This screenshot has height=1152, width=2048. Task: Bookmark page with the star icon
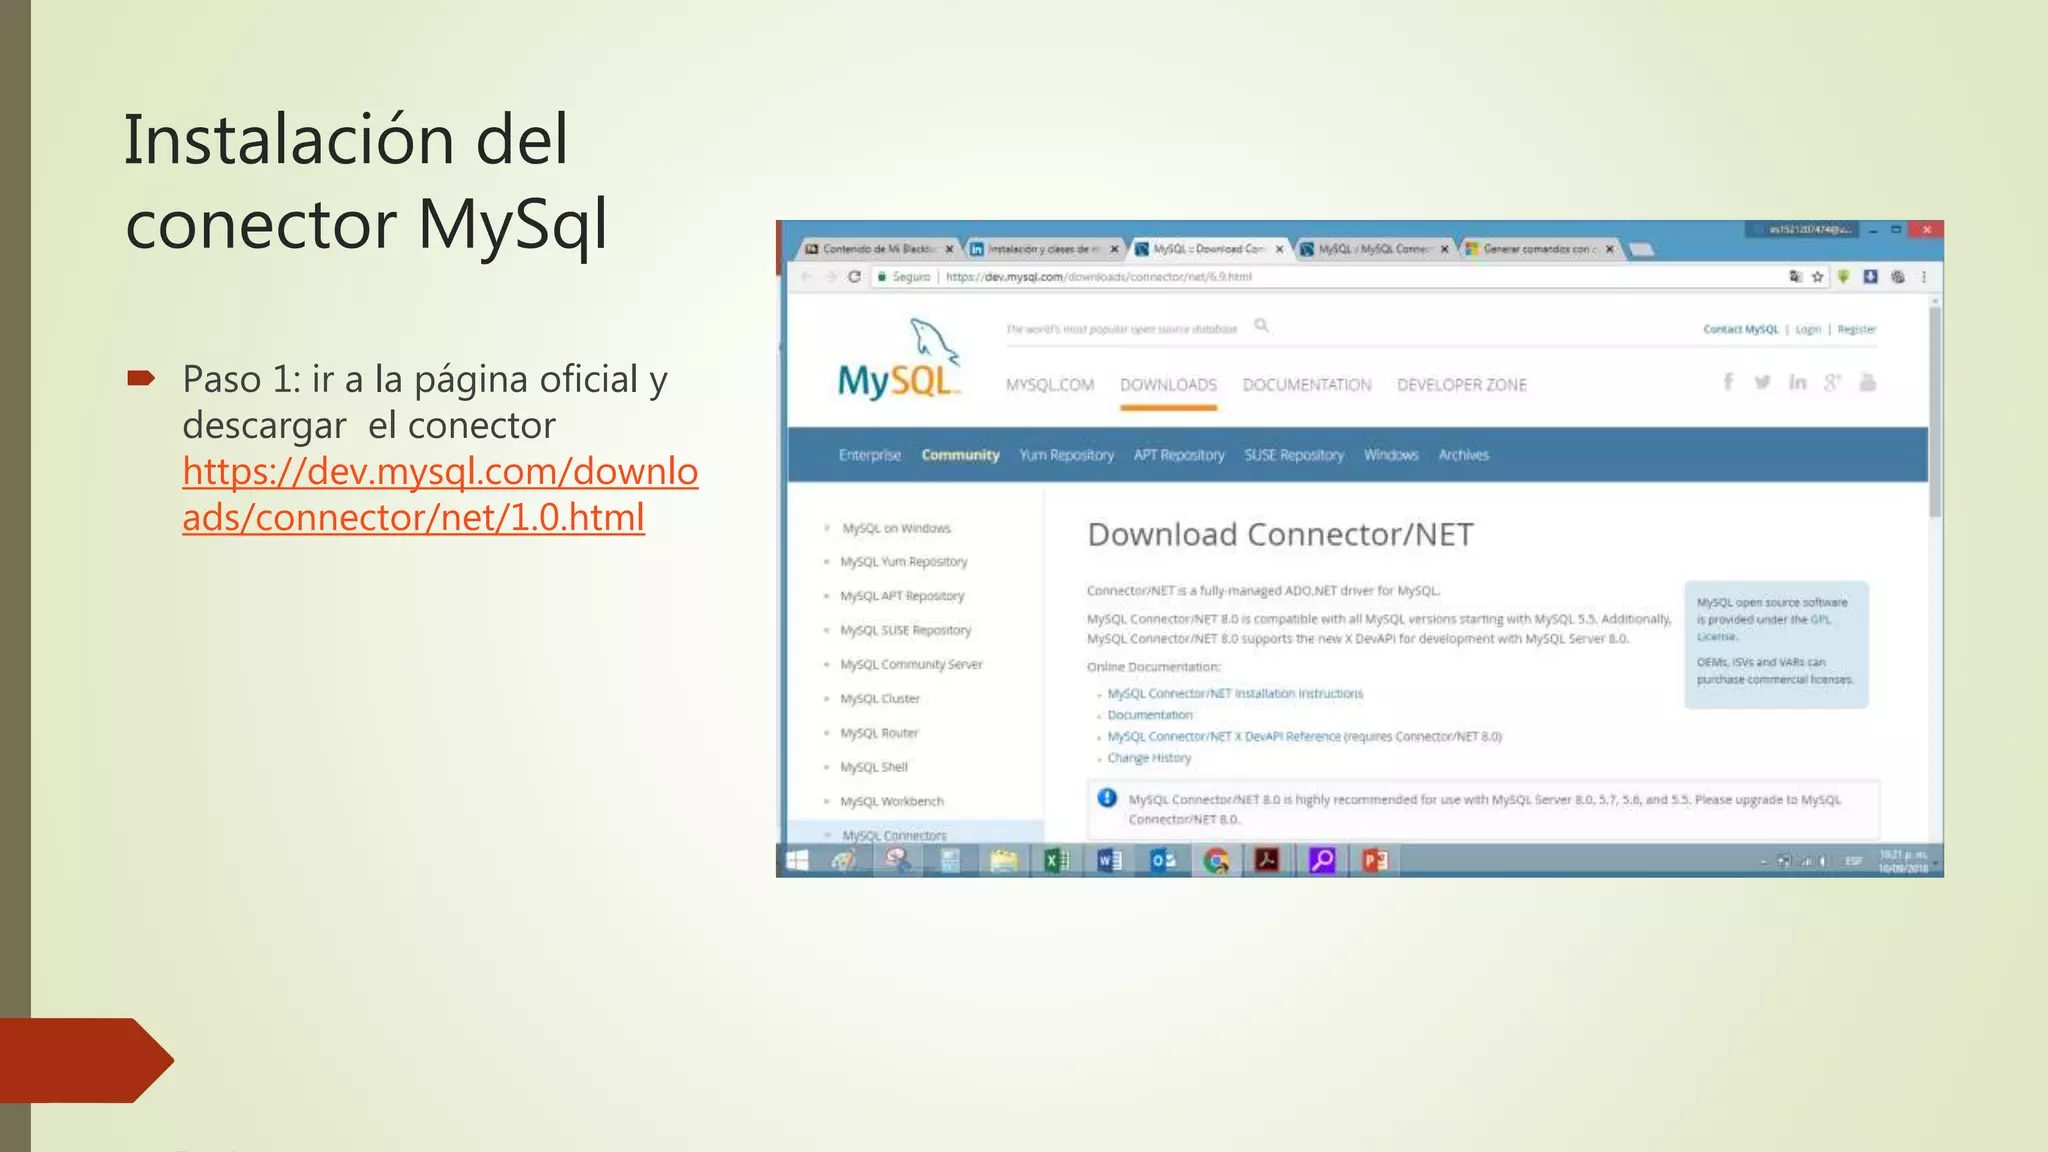click(x=1818, y=277)
